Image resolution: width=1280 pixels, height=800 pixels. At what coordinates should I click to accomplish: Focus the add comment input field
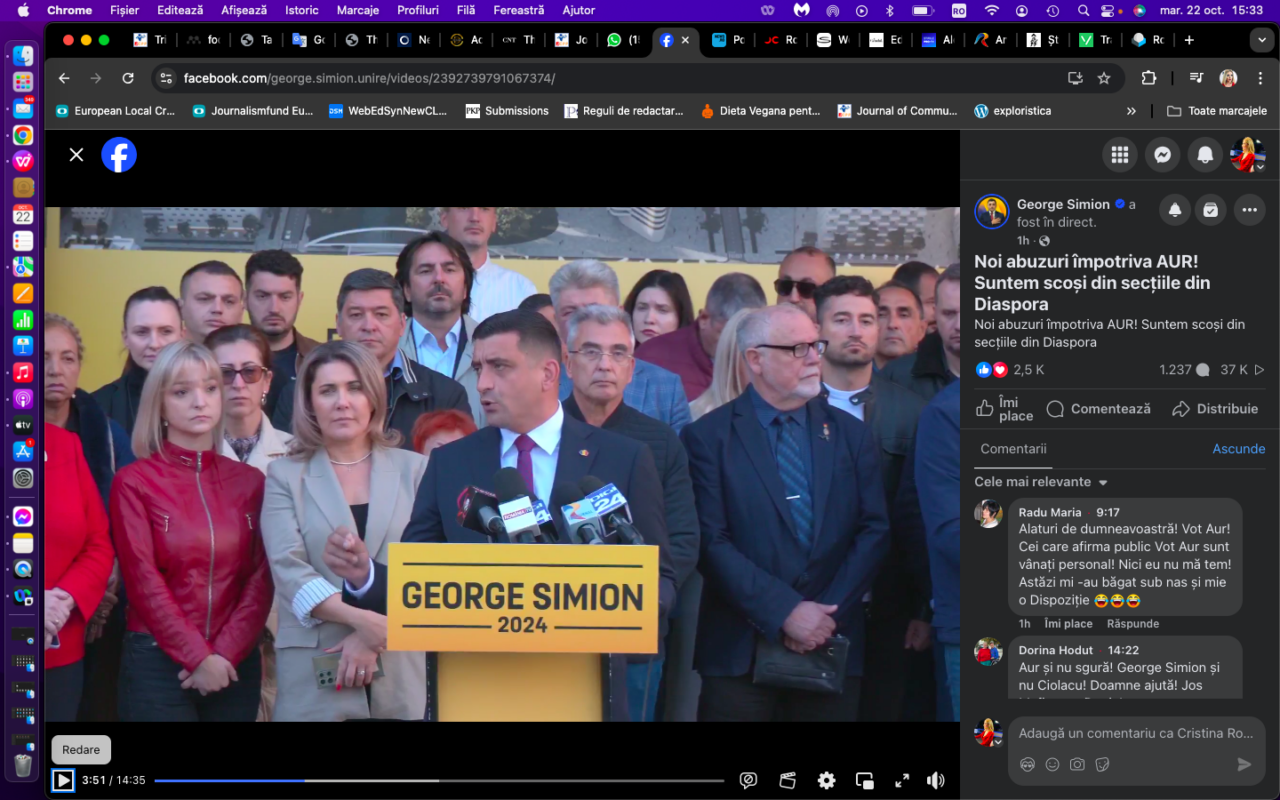(1136, 733)
